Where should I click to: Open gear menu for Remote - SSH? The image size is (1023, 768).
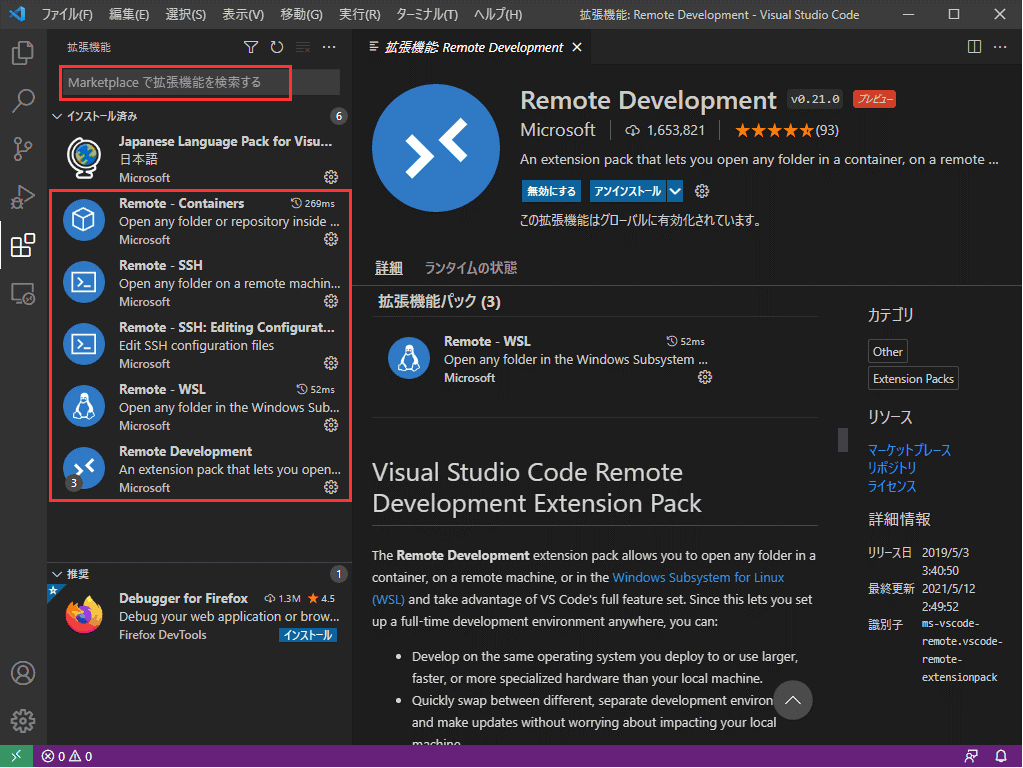pos(331,301)
